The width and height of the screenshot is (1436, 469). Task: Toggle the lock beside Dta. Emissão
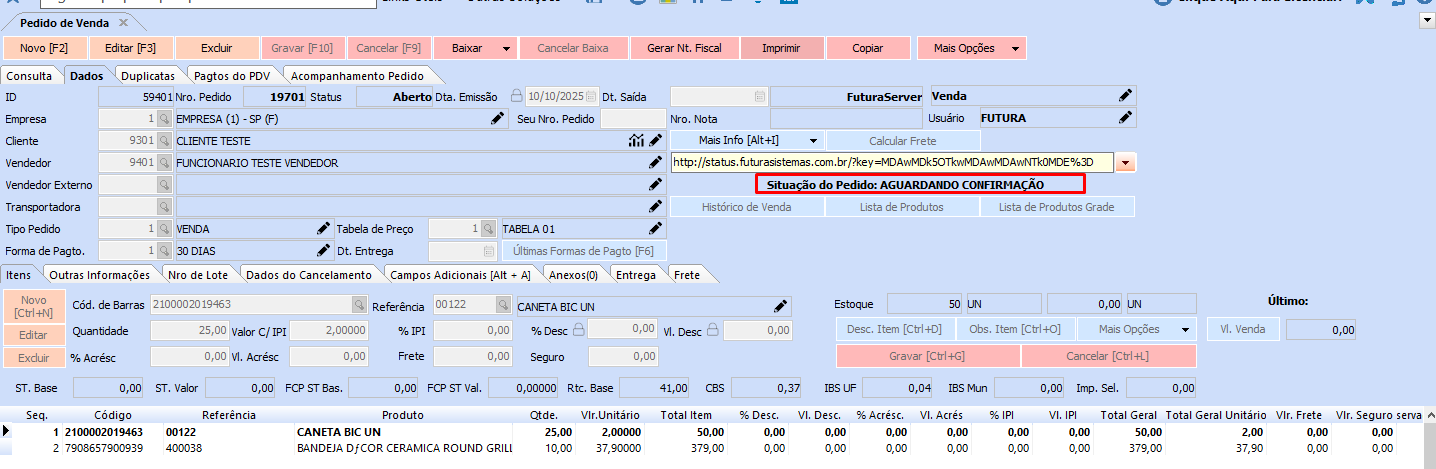pyautogui.click(x=517, y=97)
